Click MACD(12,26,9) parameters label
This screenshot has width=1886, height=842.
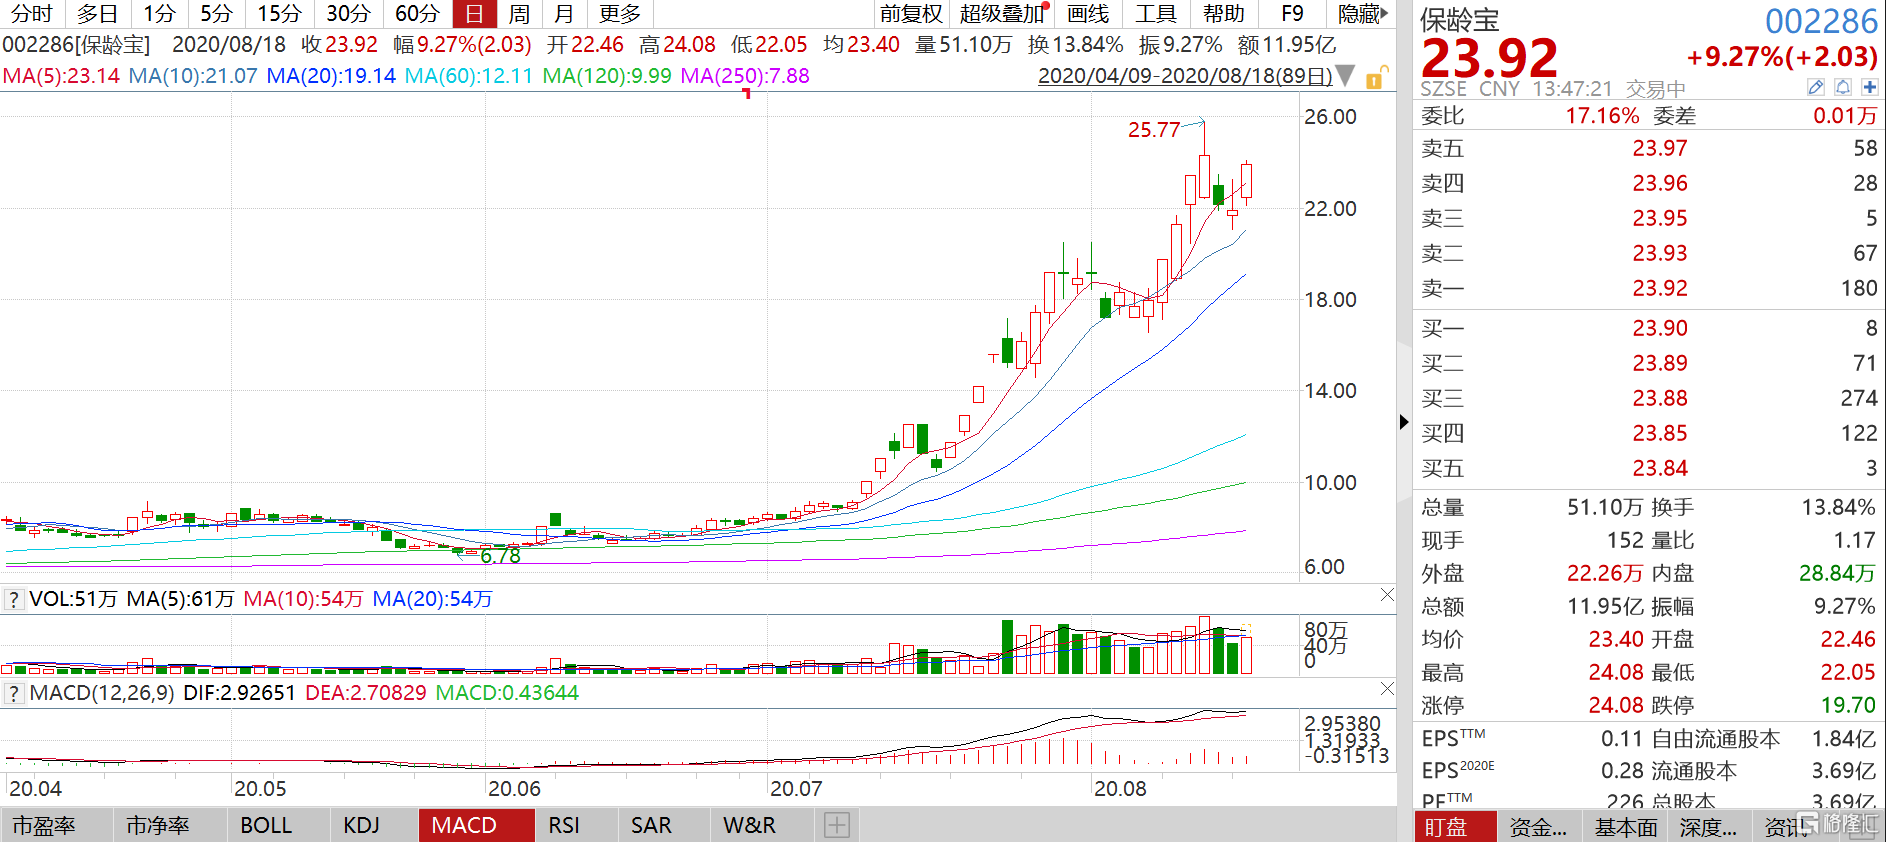pos(102,693)
